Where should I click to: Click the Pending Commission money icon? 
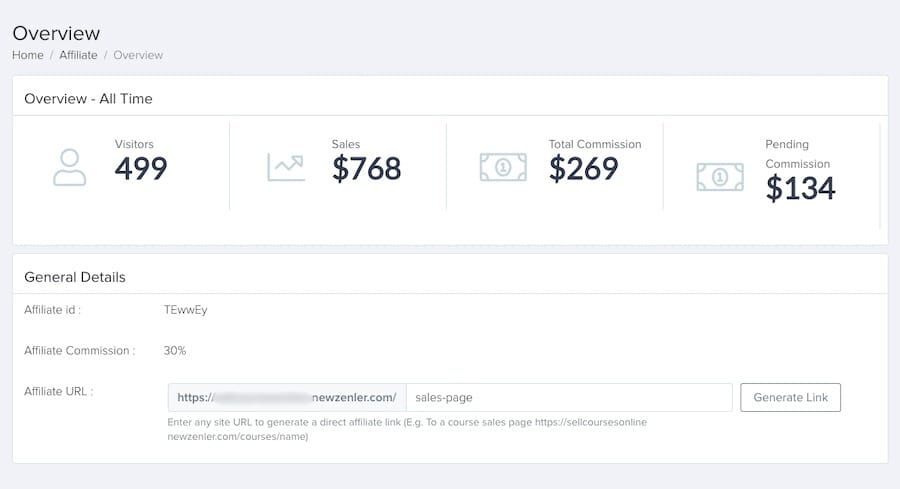720,177
